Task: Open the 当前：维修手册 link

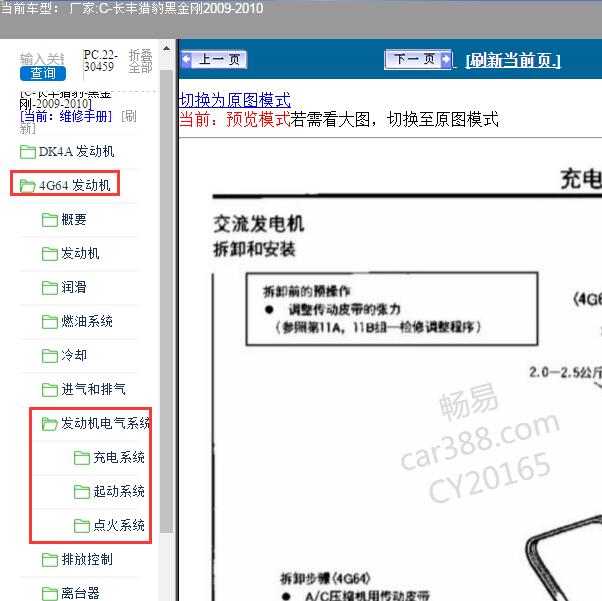Action: click(x=66, y=116)
